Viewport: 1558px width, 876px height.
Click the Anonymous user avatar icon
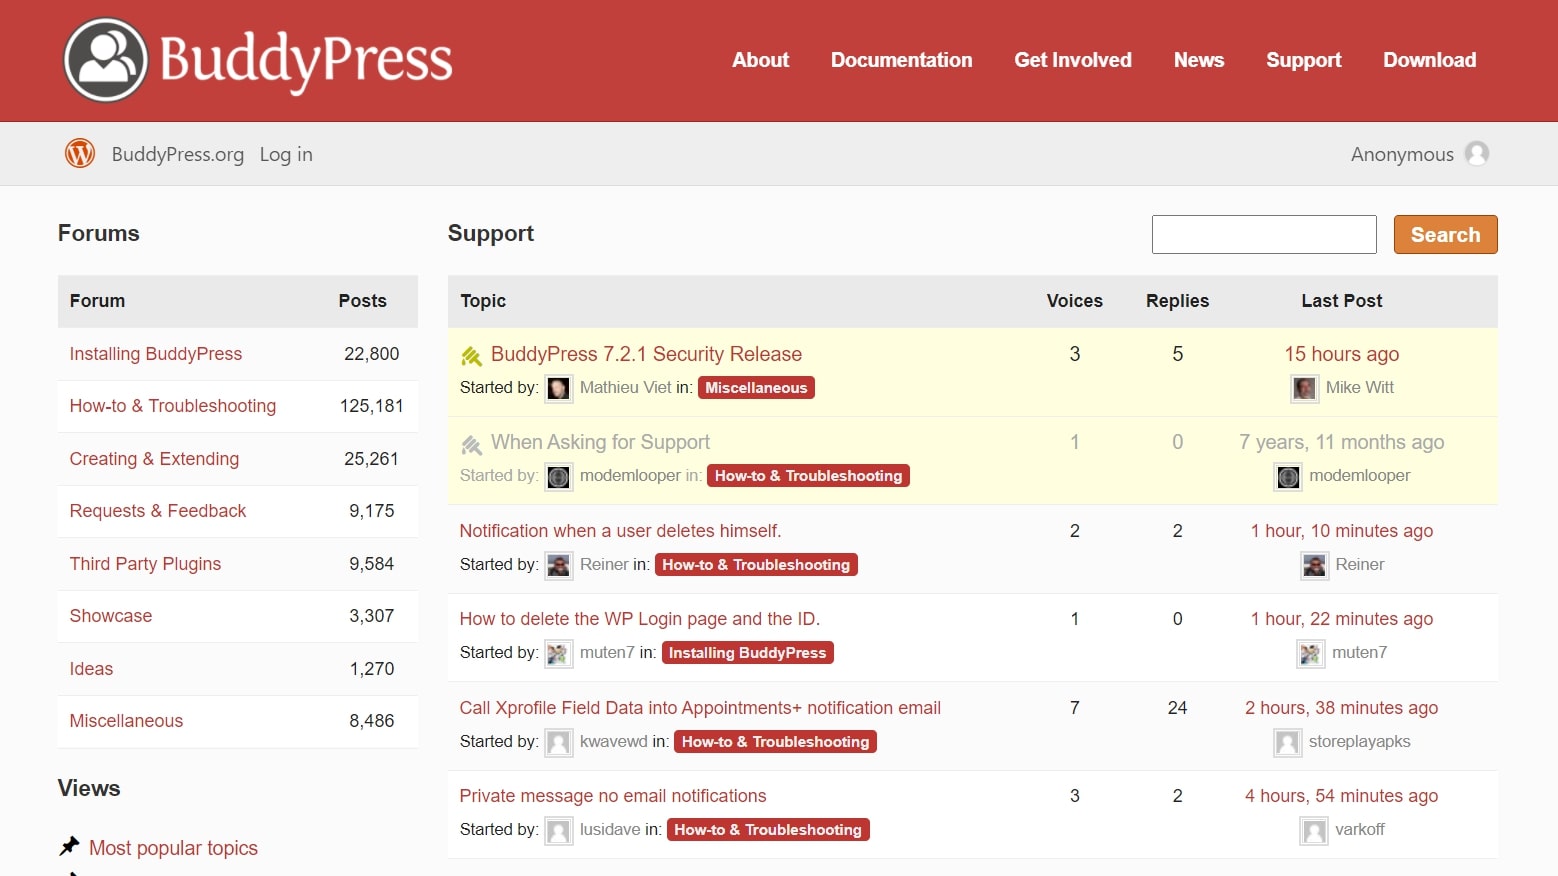click(1477, 153)
